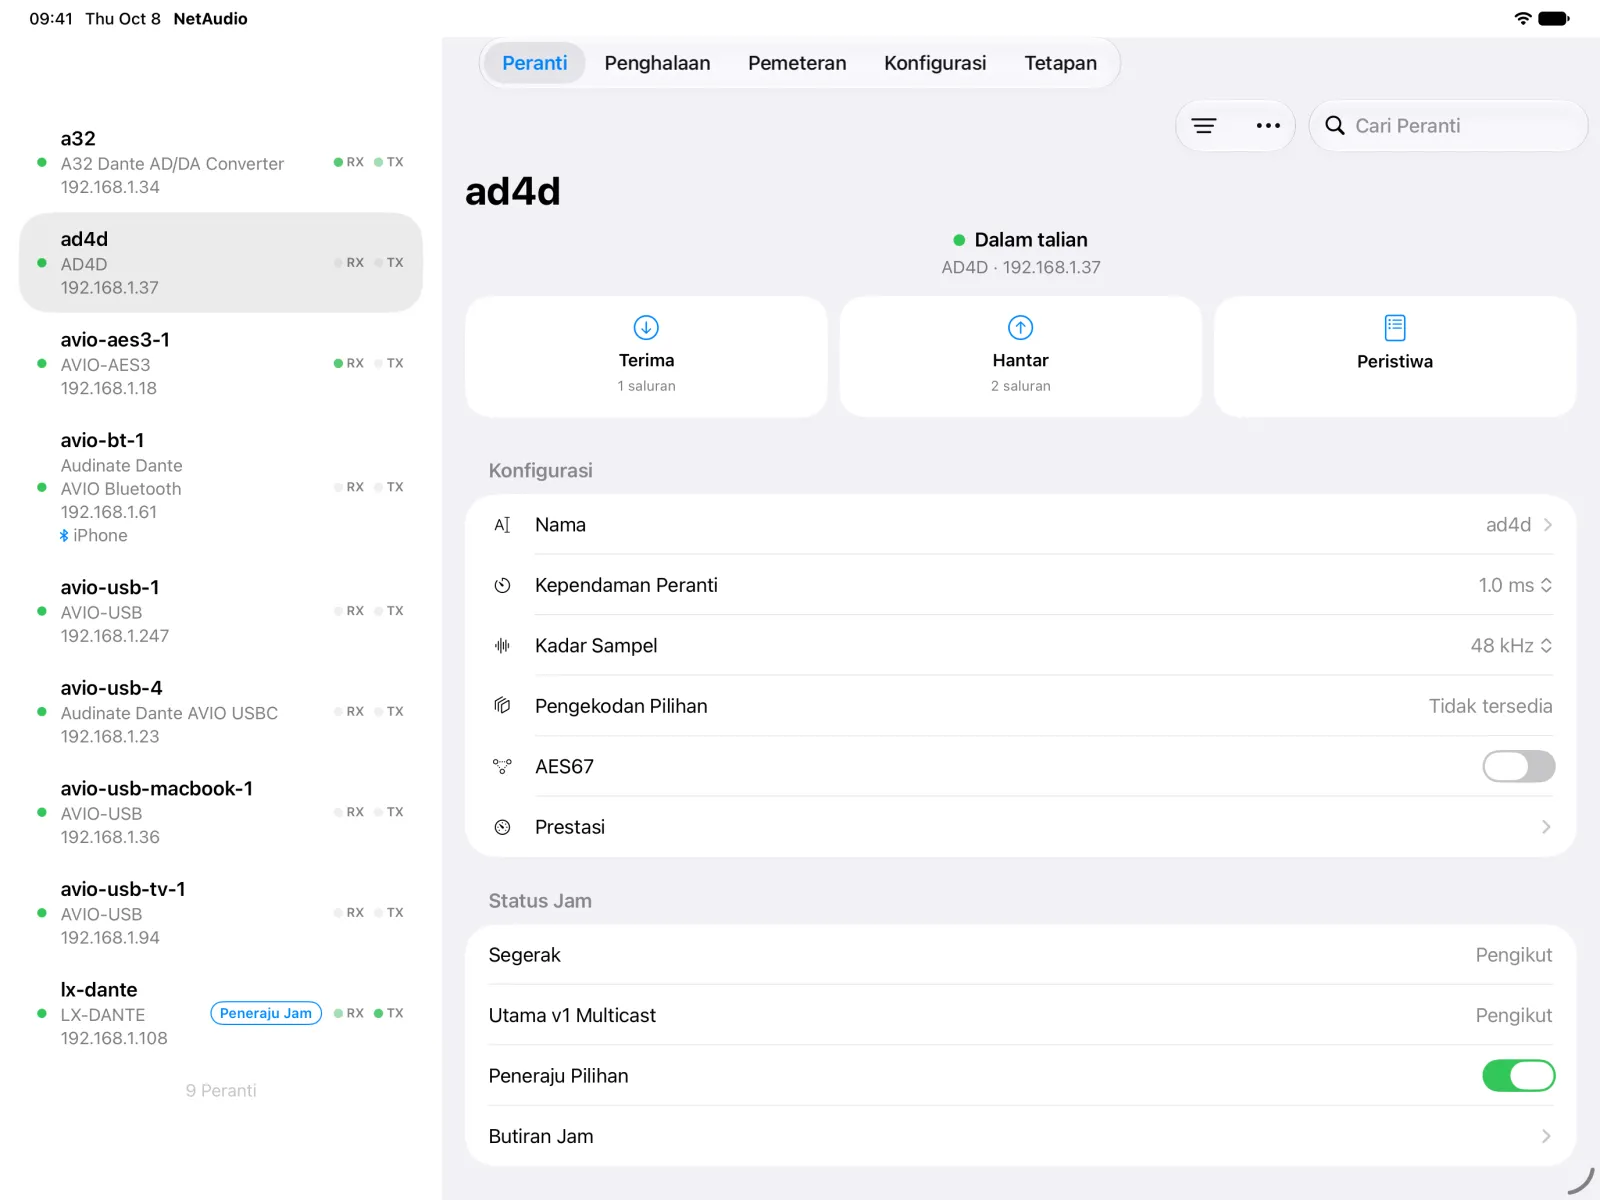This screenshot has width=1600, height=1200.
Task: Click the Bluetooth icon next to iPhone
Action: tap(64, 536)
